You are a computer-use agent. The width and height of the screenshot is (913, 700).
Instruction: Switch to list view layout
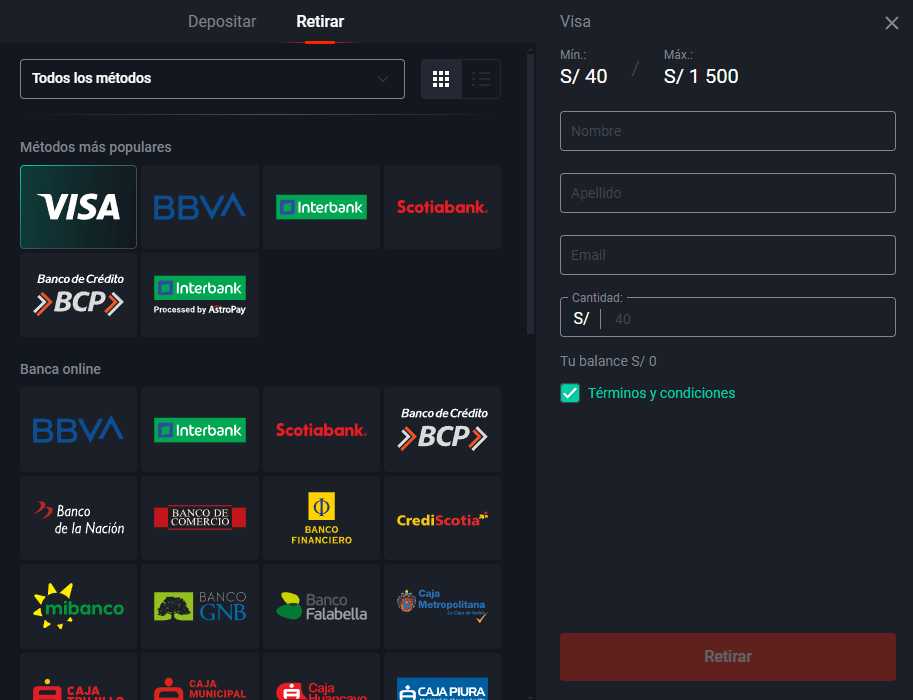click(481, 79)
